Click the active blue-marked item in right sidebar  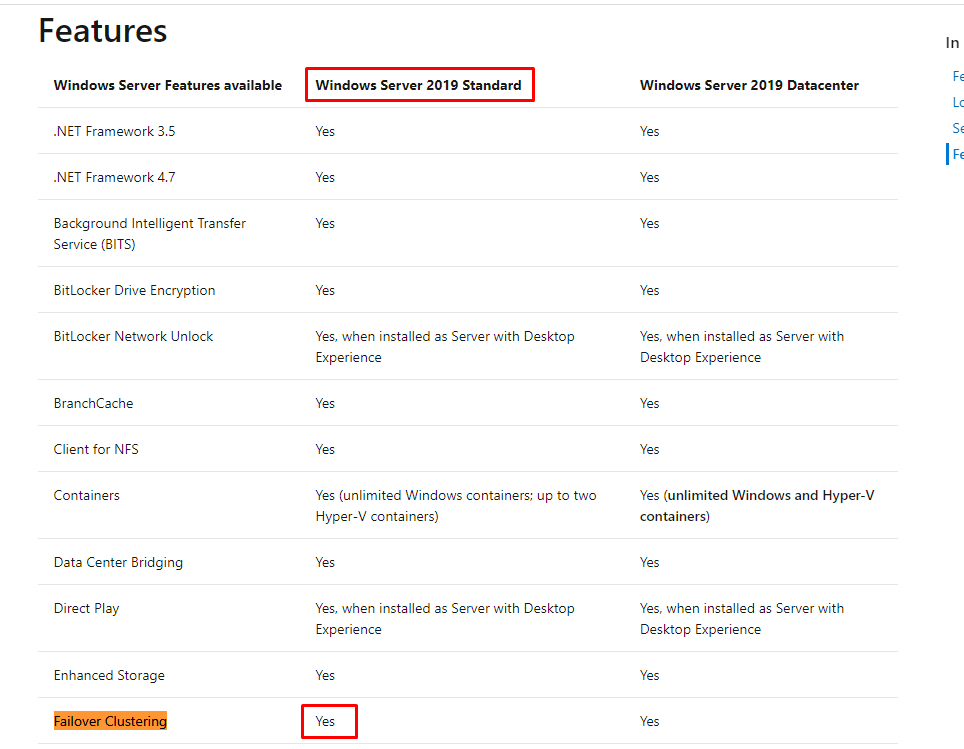[958, 154]
